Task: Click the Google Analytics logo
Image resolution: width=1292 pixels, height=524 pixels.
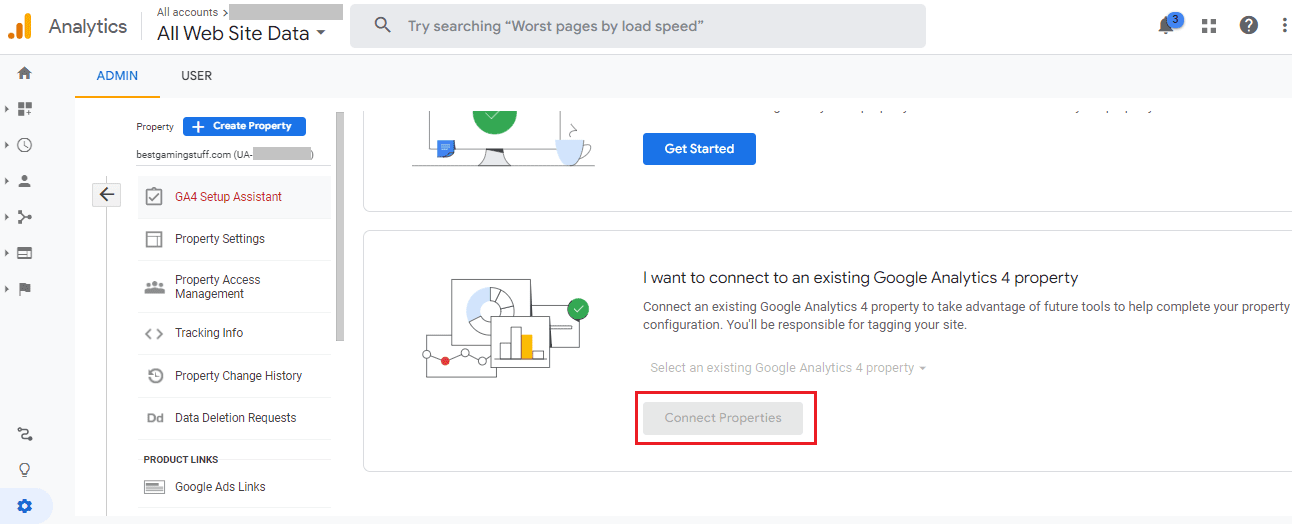Action: [21, 26]
